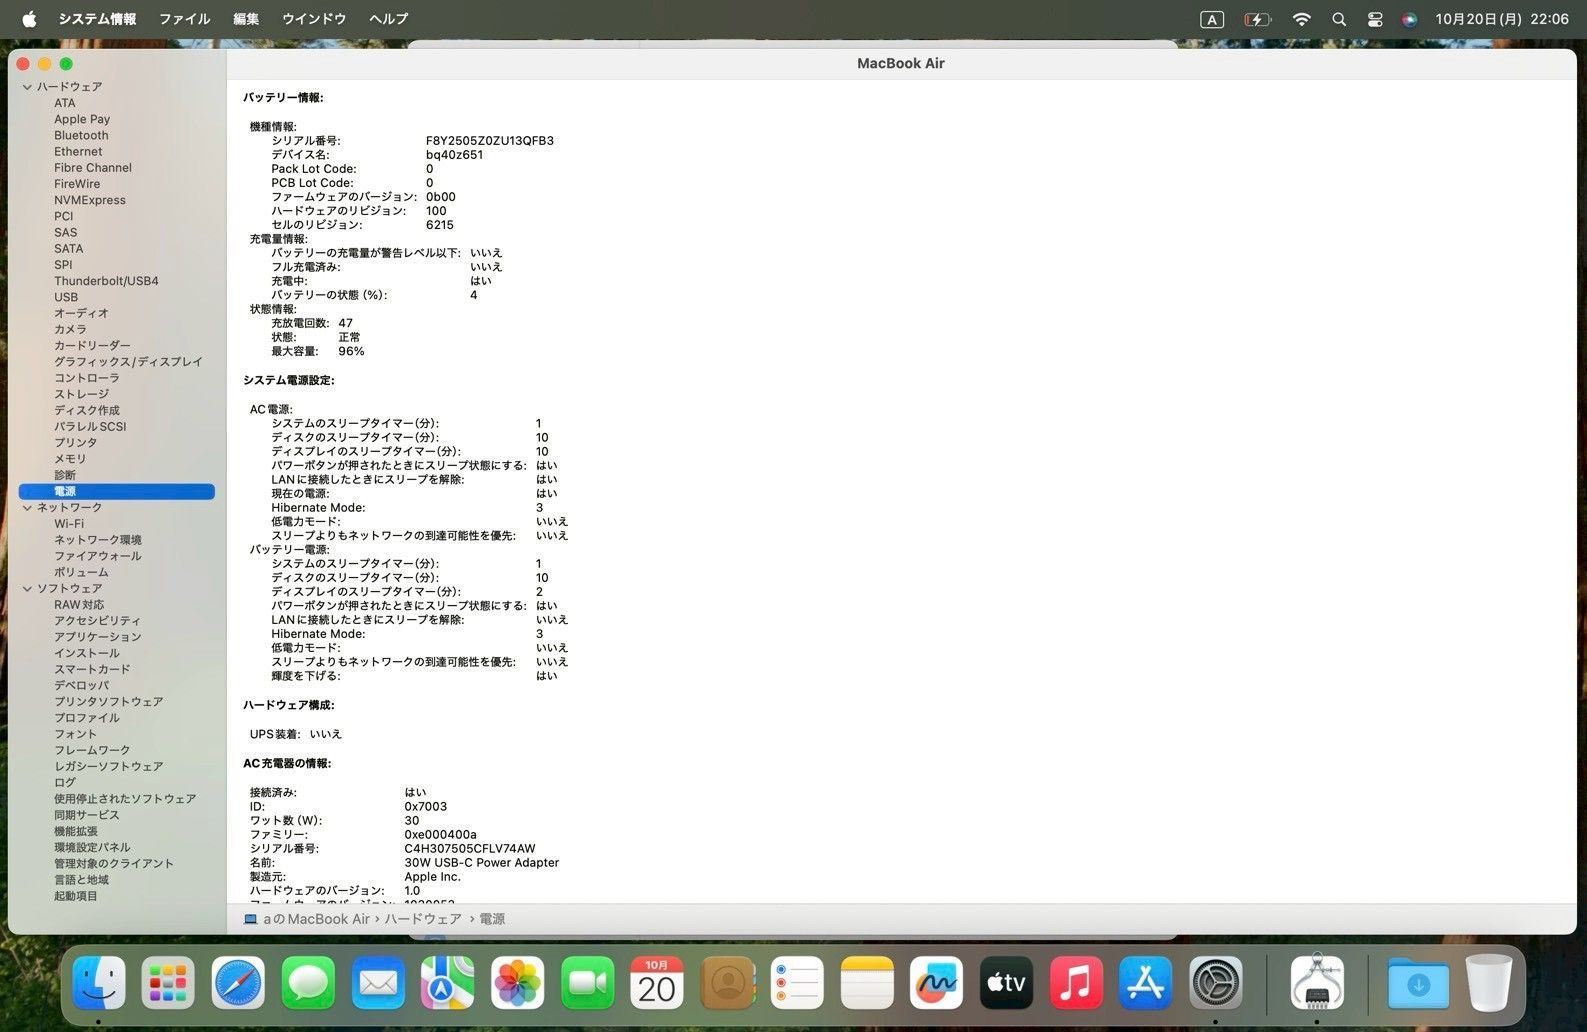This screenshot has height=1032, width=1587.
Task: Open the 編集 menu
Action: tap(246, 19)
